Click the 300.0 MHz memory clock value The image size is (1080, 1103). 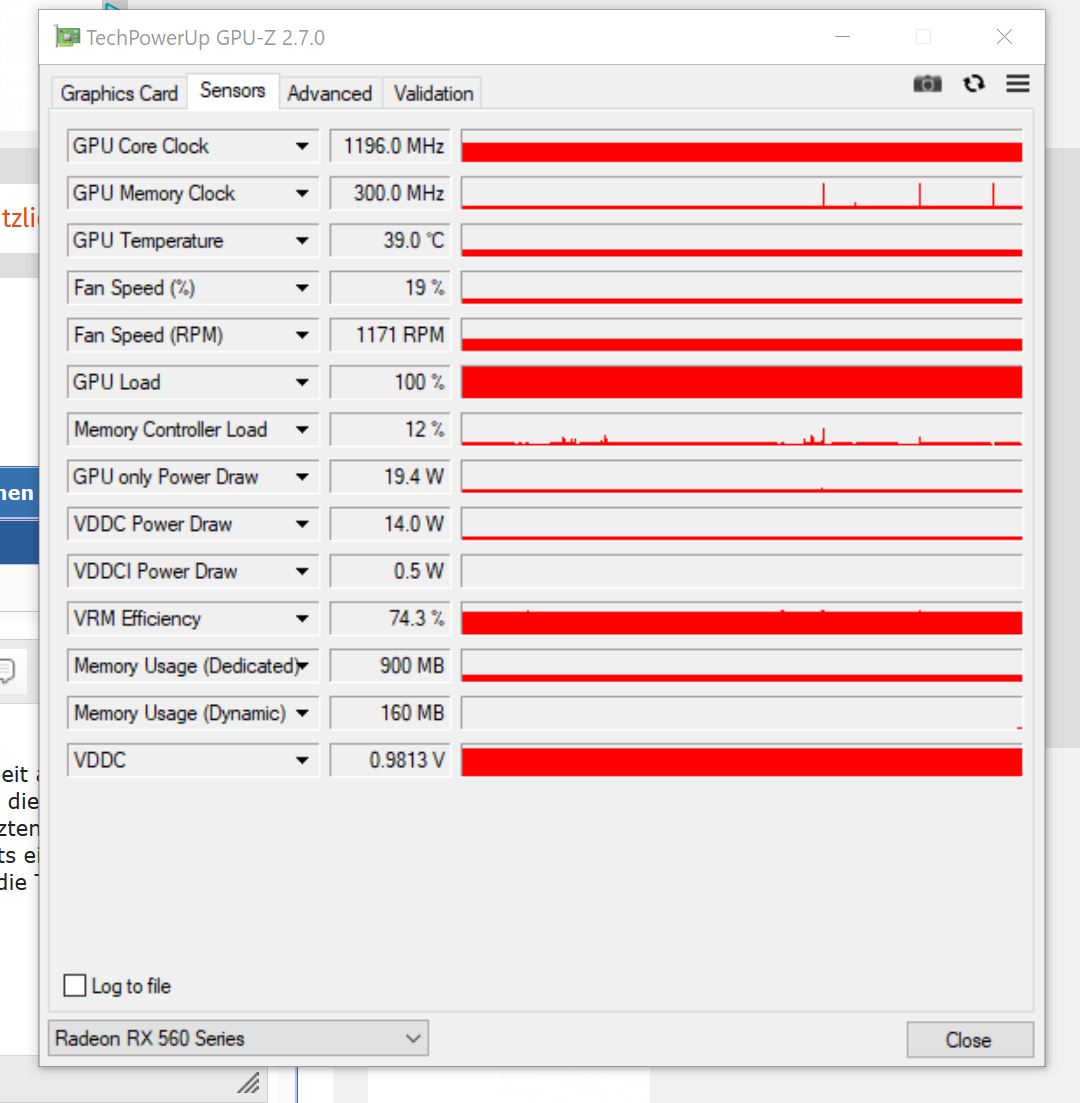[390, 193]
